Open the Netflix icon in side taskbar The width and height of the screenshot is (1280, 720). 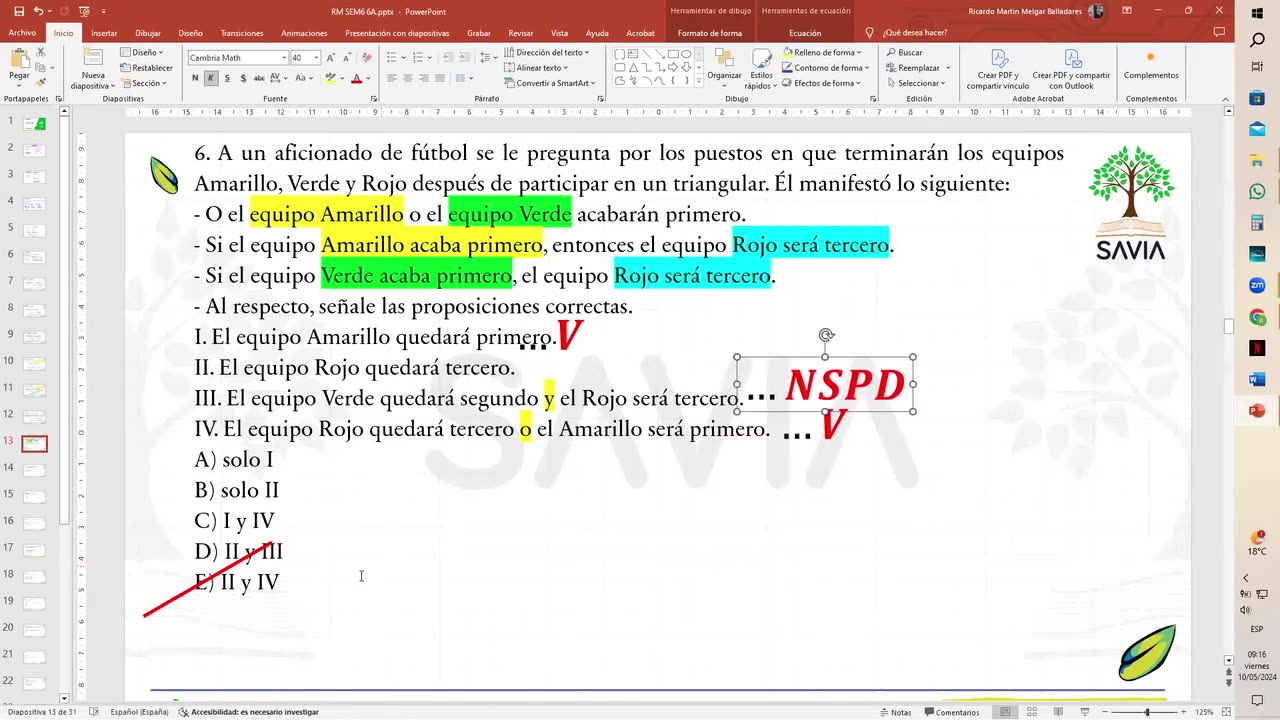pos(1257,348)
